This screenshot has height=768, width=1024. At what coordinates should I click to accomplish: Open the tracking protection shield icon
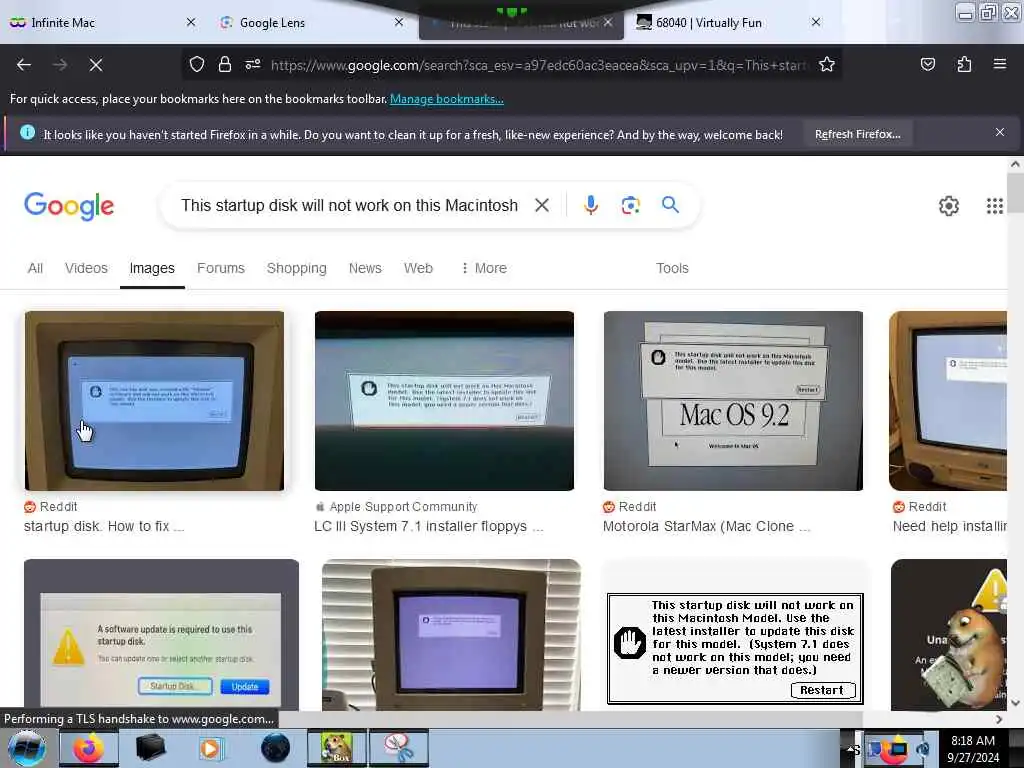pyautogui.click(x=197, y=65)
